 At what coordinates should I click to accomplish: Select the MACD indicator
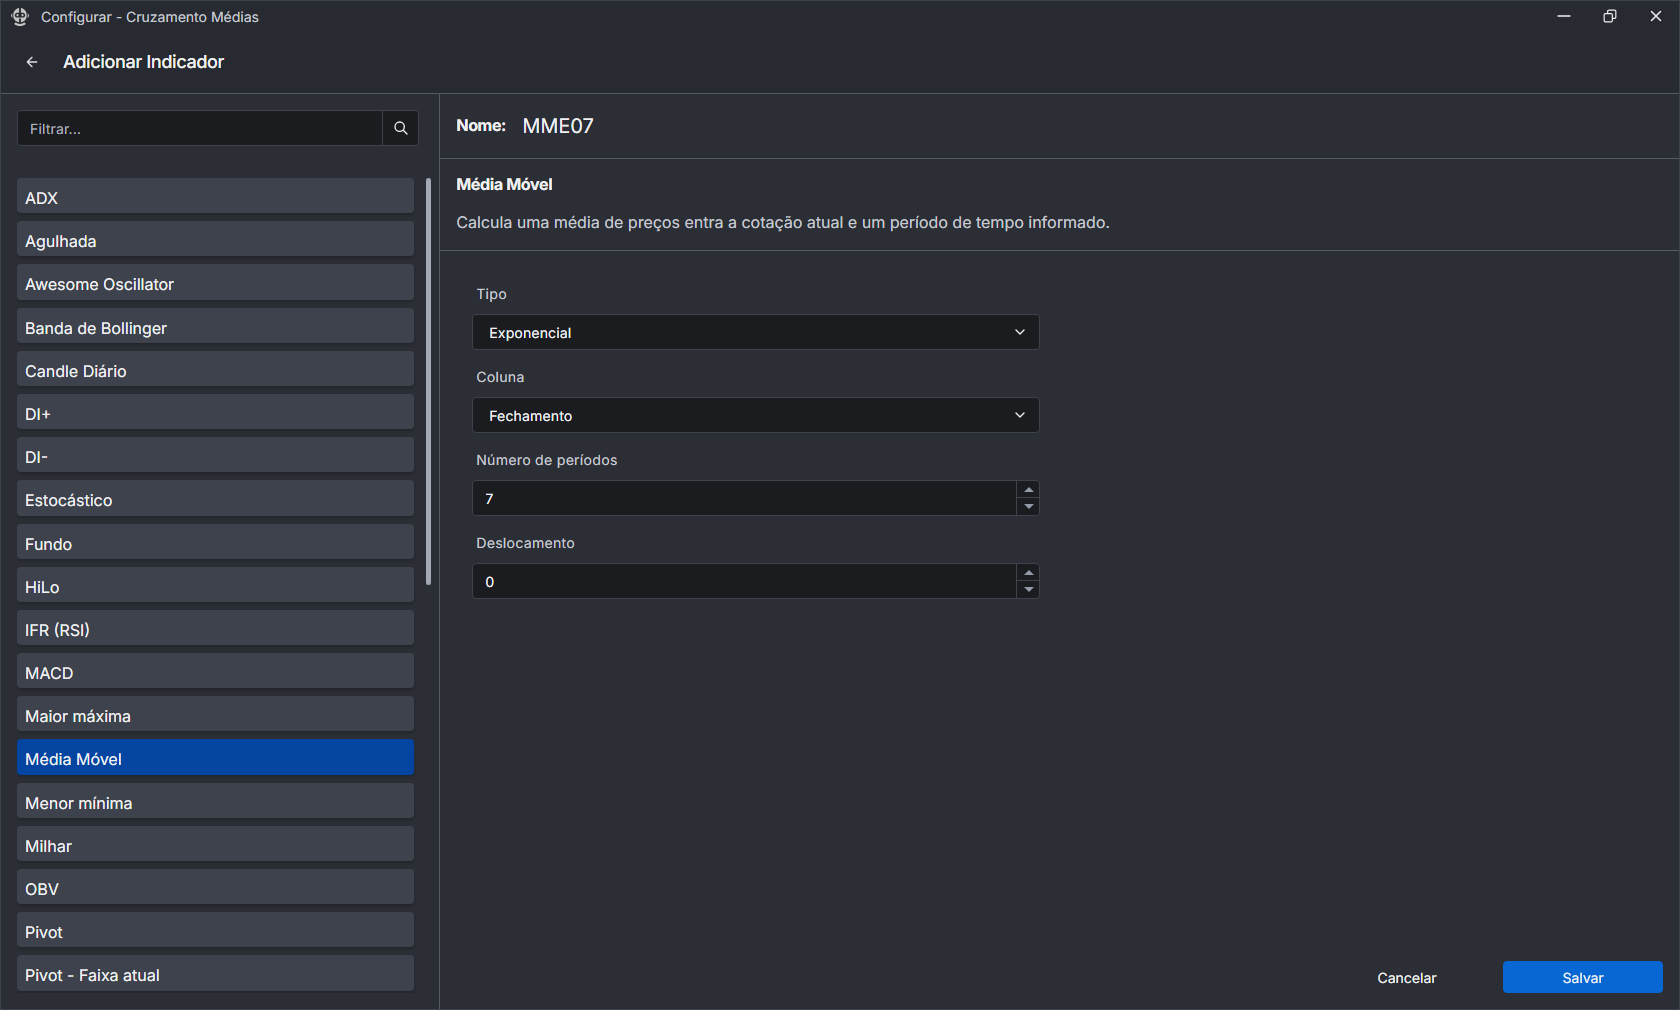(x=215, y=673)
